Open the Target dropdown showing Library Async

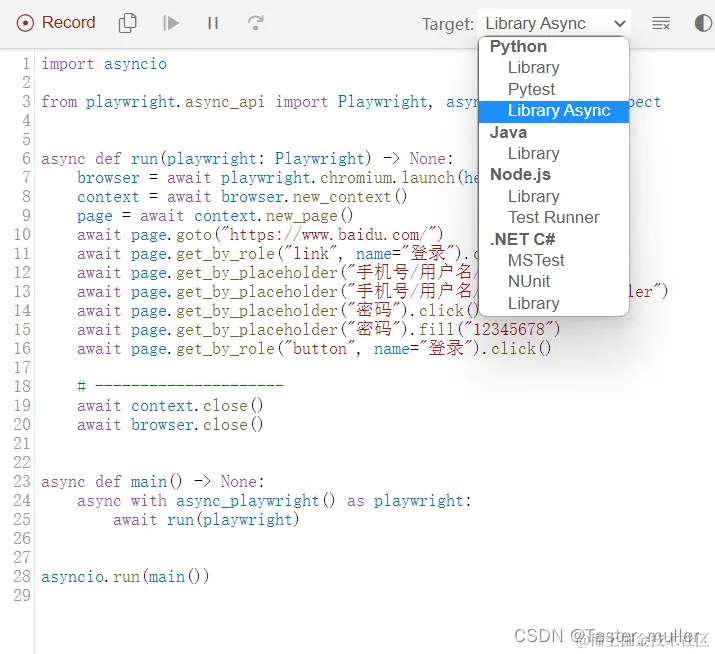point(554,23)
